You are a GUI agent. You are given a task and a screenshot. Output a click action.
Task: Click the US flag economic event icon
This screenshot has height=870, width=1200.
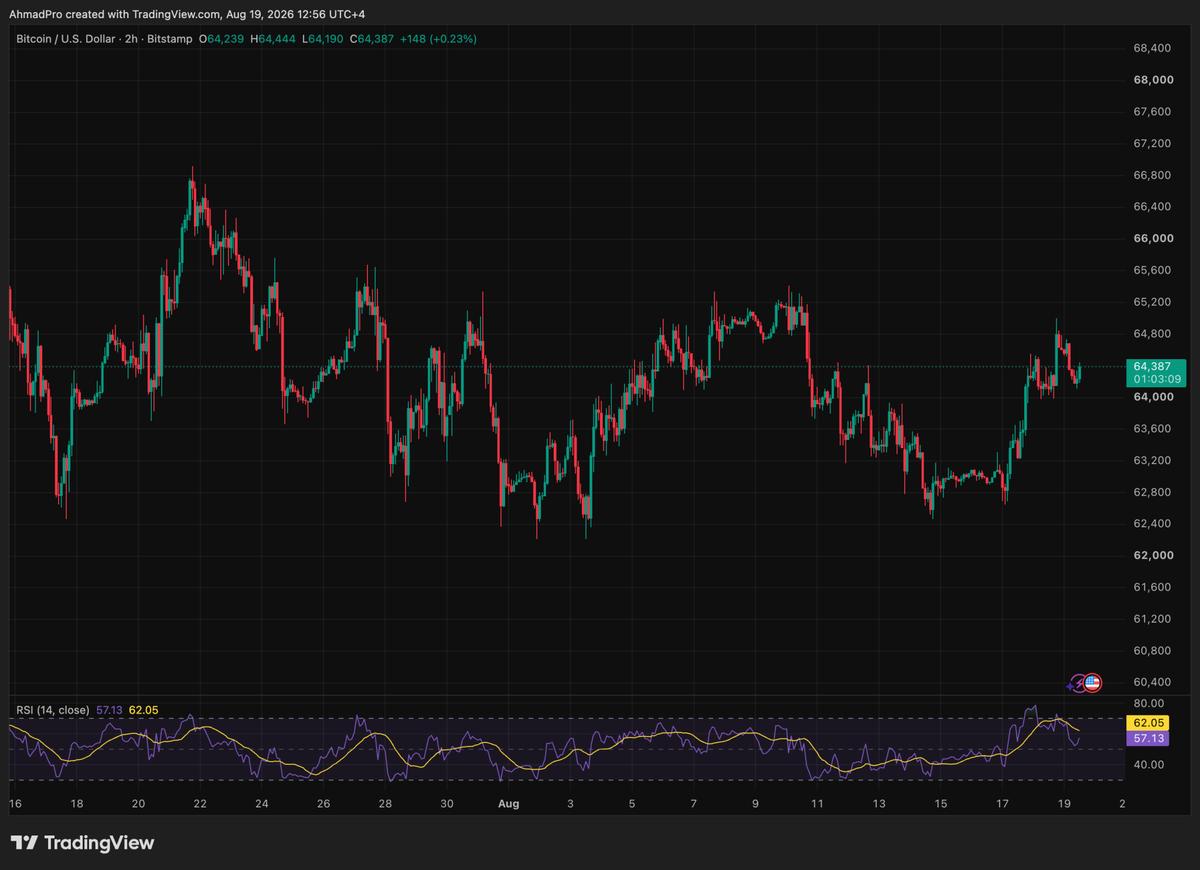pos(1092,683)
